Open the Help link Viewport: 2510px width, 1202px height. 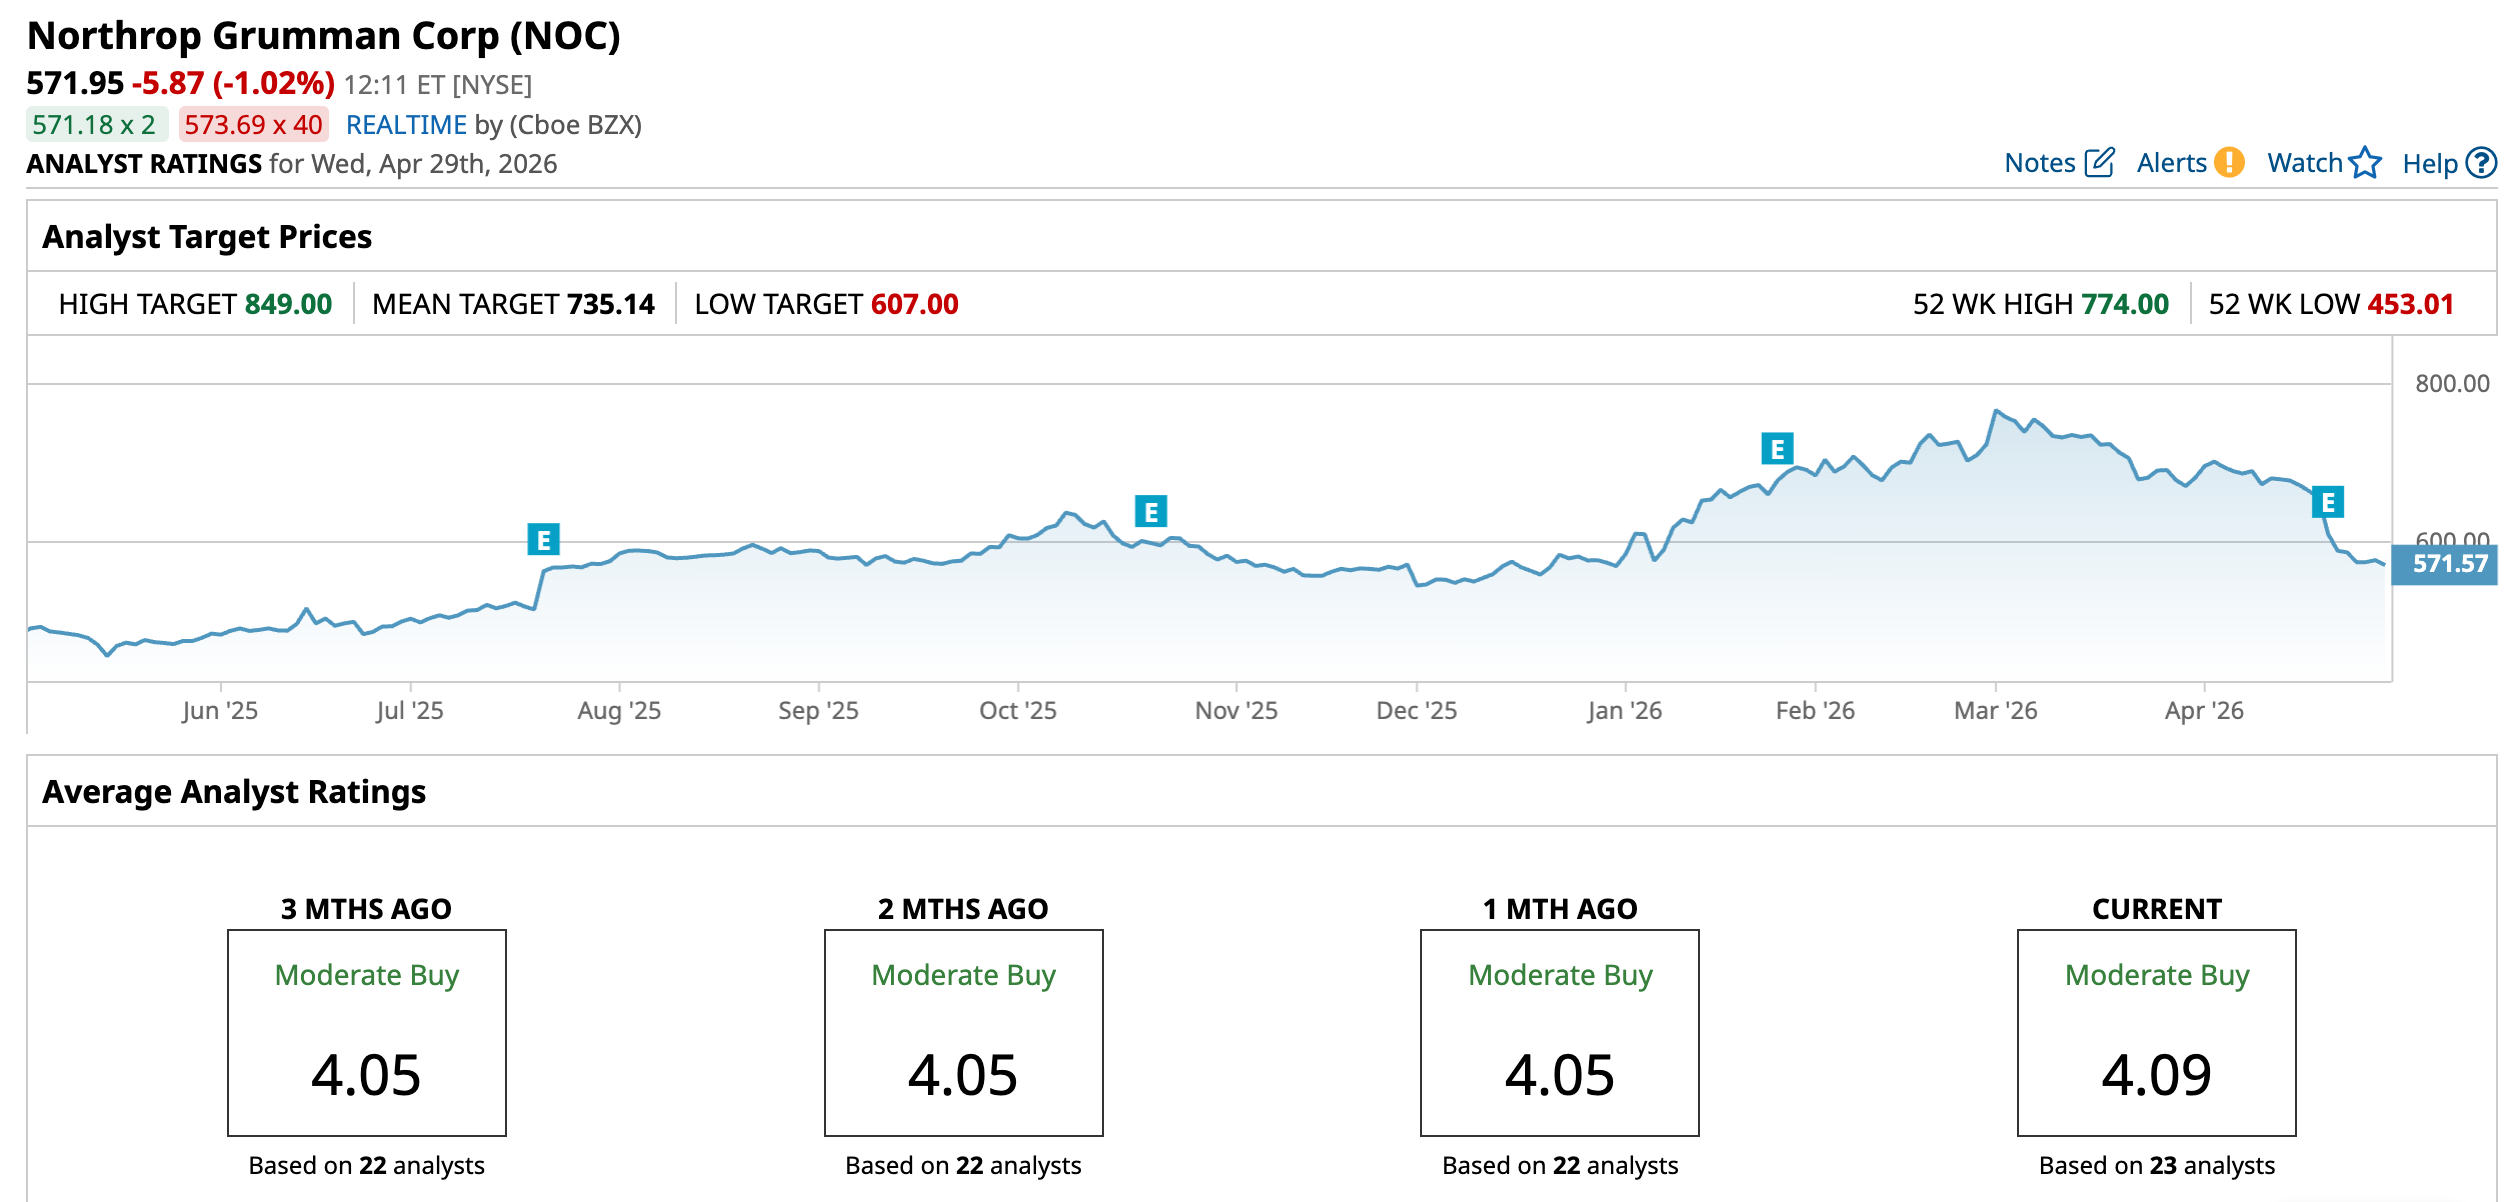(2429, 164)
